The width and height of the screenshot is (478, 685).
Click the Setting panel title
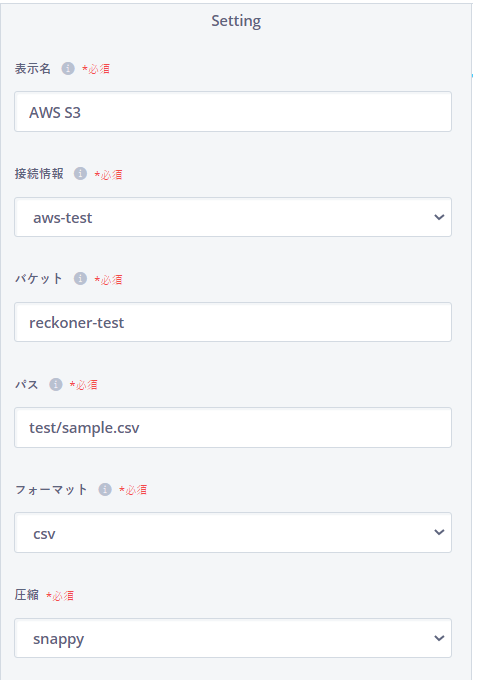tap(236, 21)
